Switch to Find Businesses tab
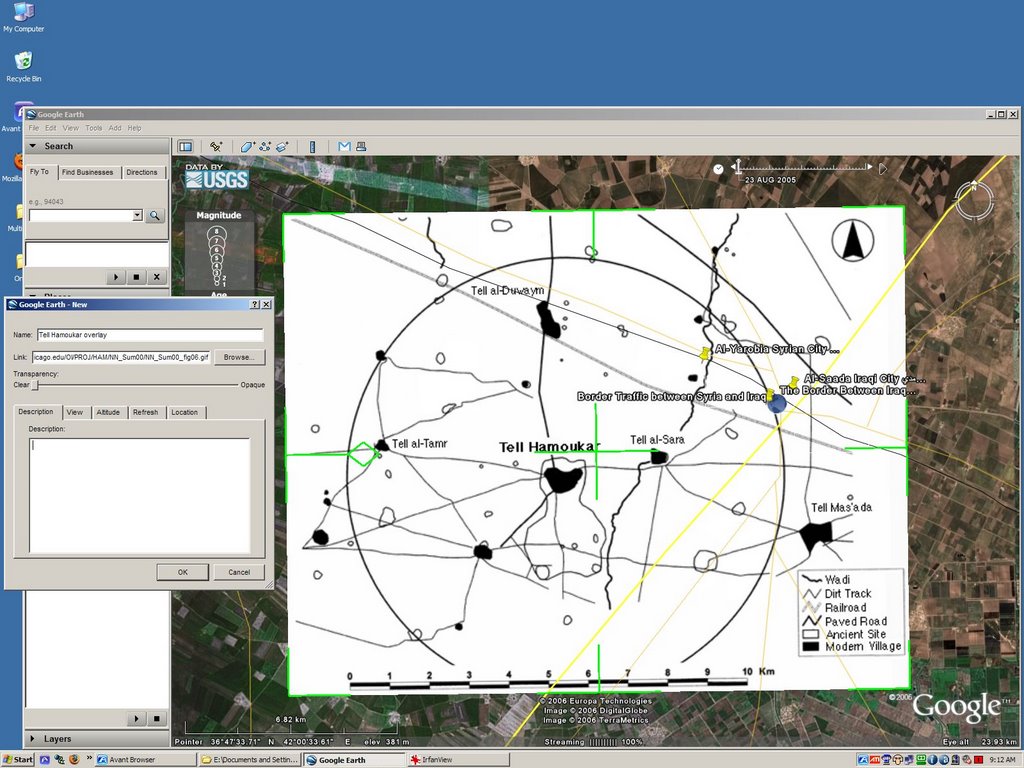The height and width of the screenshot is (768, 1024). pyautogui.click(x=88, y=172)
